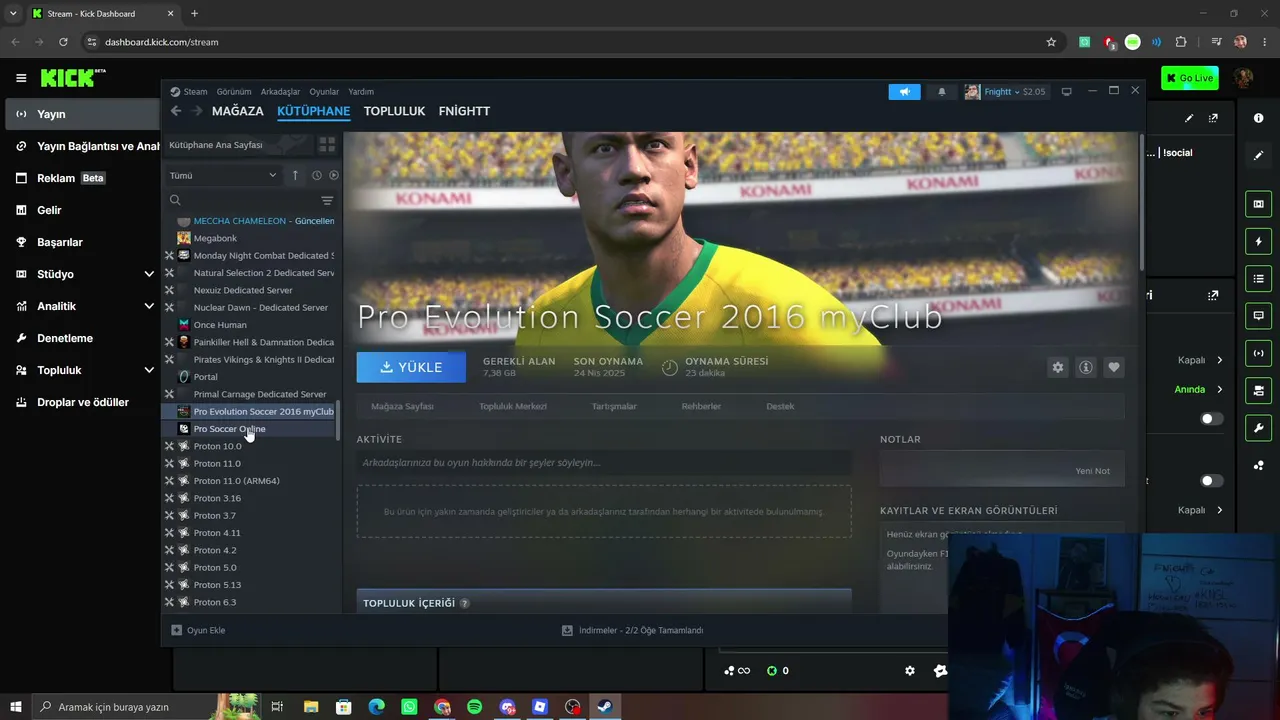
Task: Open Steam notifications bell
Action: (941, 92)
